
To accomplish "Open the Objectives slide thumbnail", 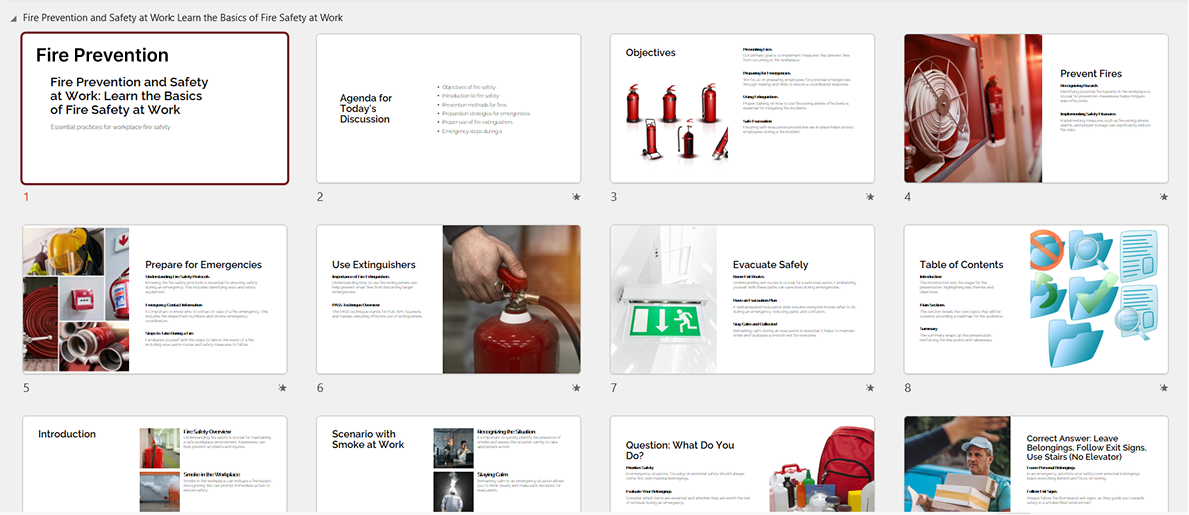I will (742, 108).
